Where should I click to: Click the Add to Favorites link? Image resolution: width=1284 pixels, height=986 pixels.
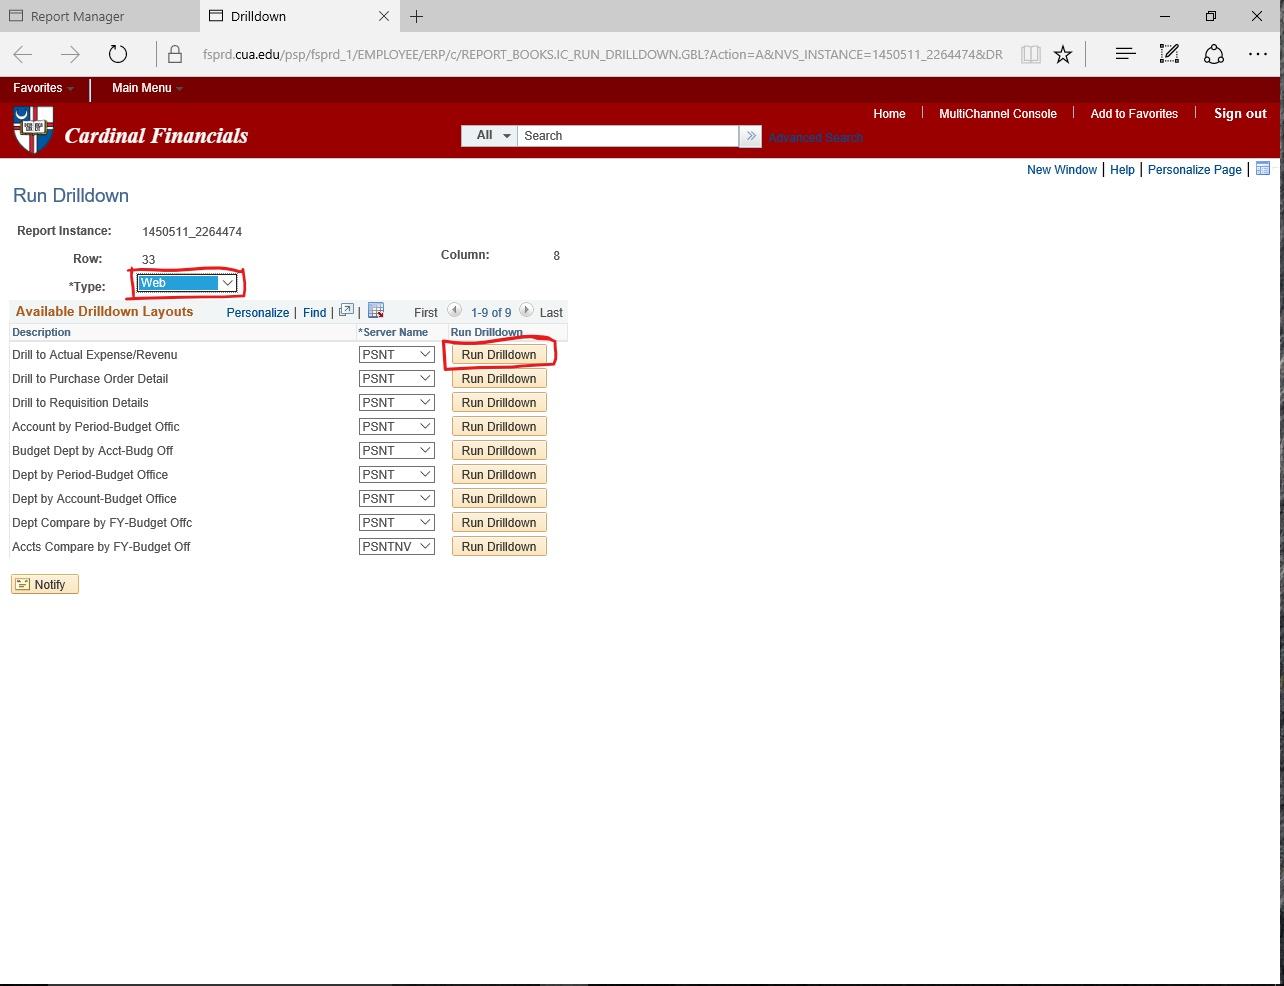1134,114
